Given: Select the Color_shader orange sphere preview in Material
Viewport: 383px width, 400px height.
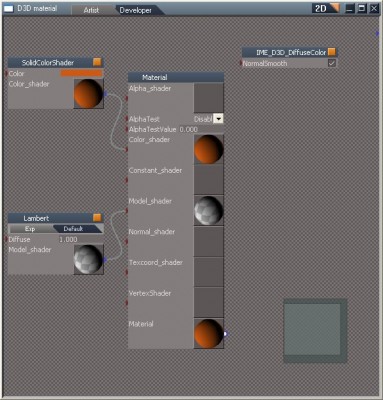Looking at the screenshot, I should [209, 149].
